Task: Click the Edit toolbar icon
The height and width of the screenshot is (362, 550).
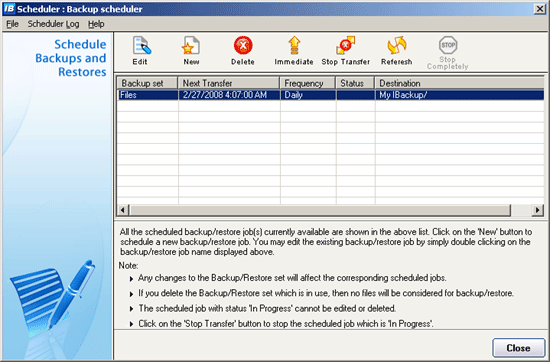Action: (x=141, y=46)
